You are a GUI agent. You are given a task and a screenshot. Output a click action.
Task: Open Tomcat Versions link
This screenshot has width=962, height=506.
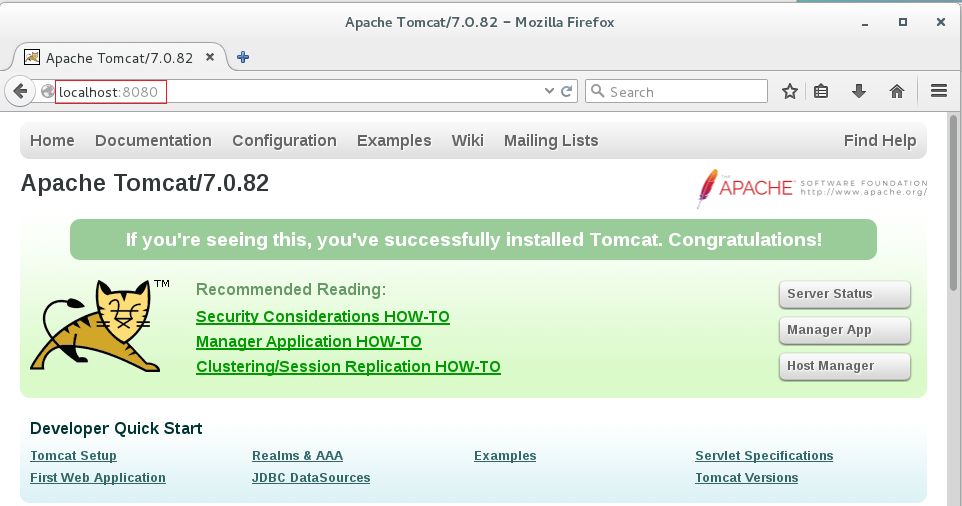pyautogui.click(x=746, y=478)
